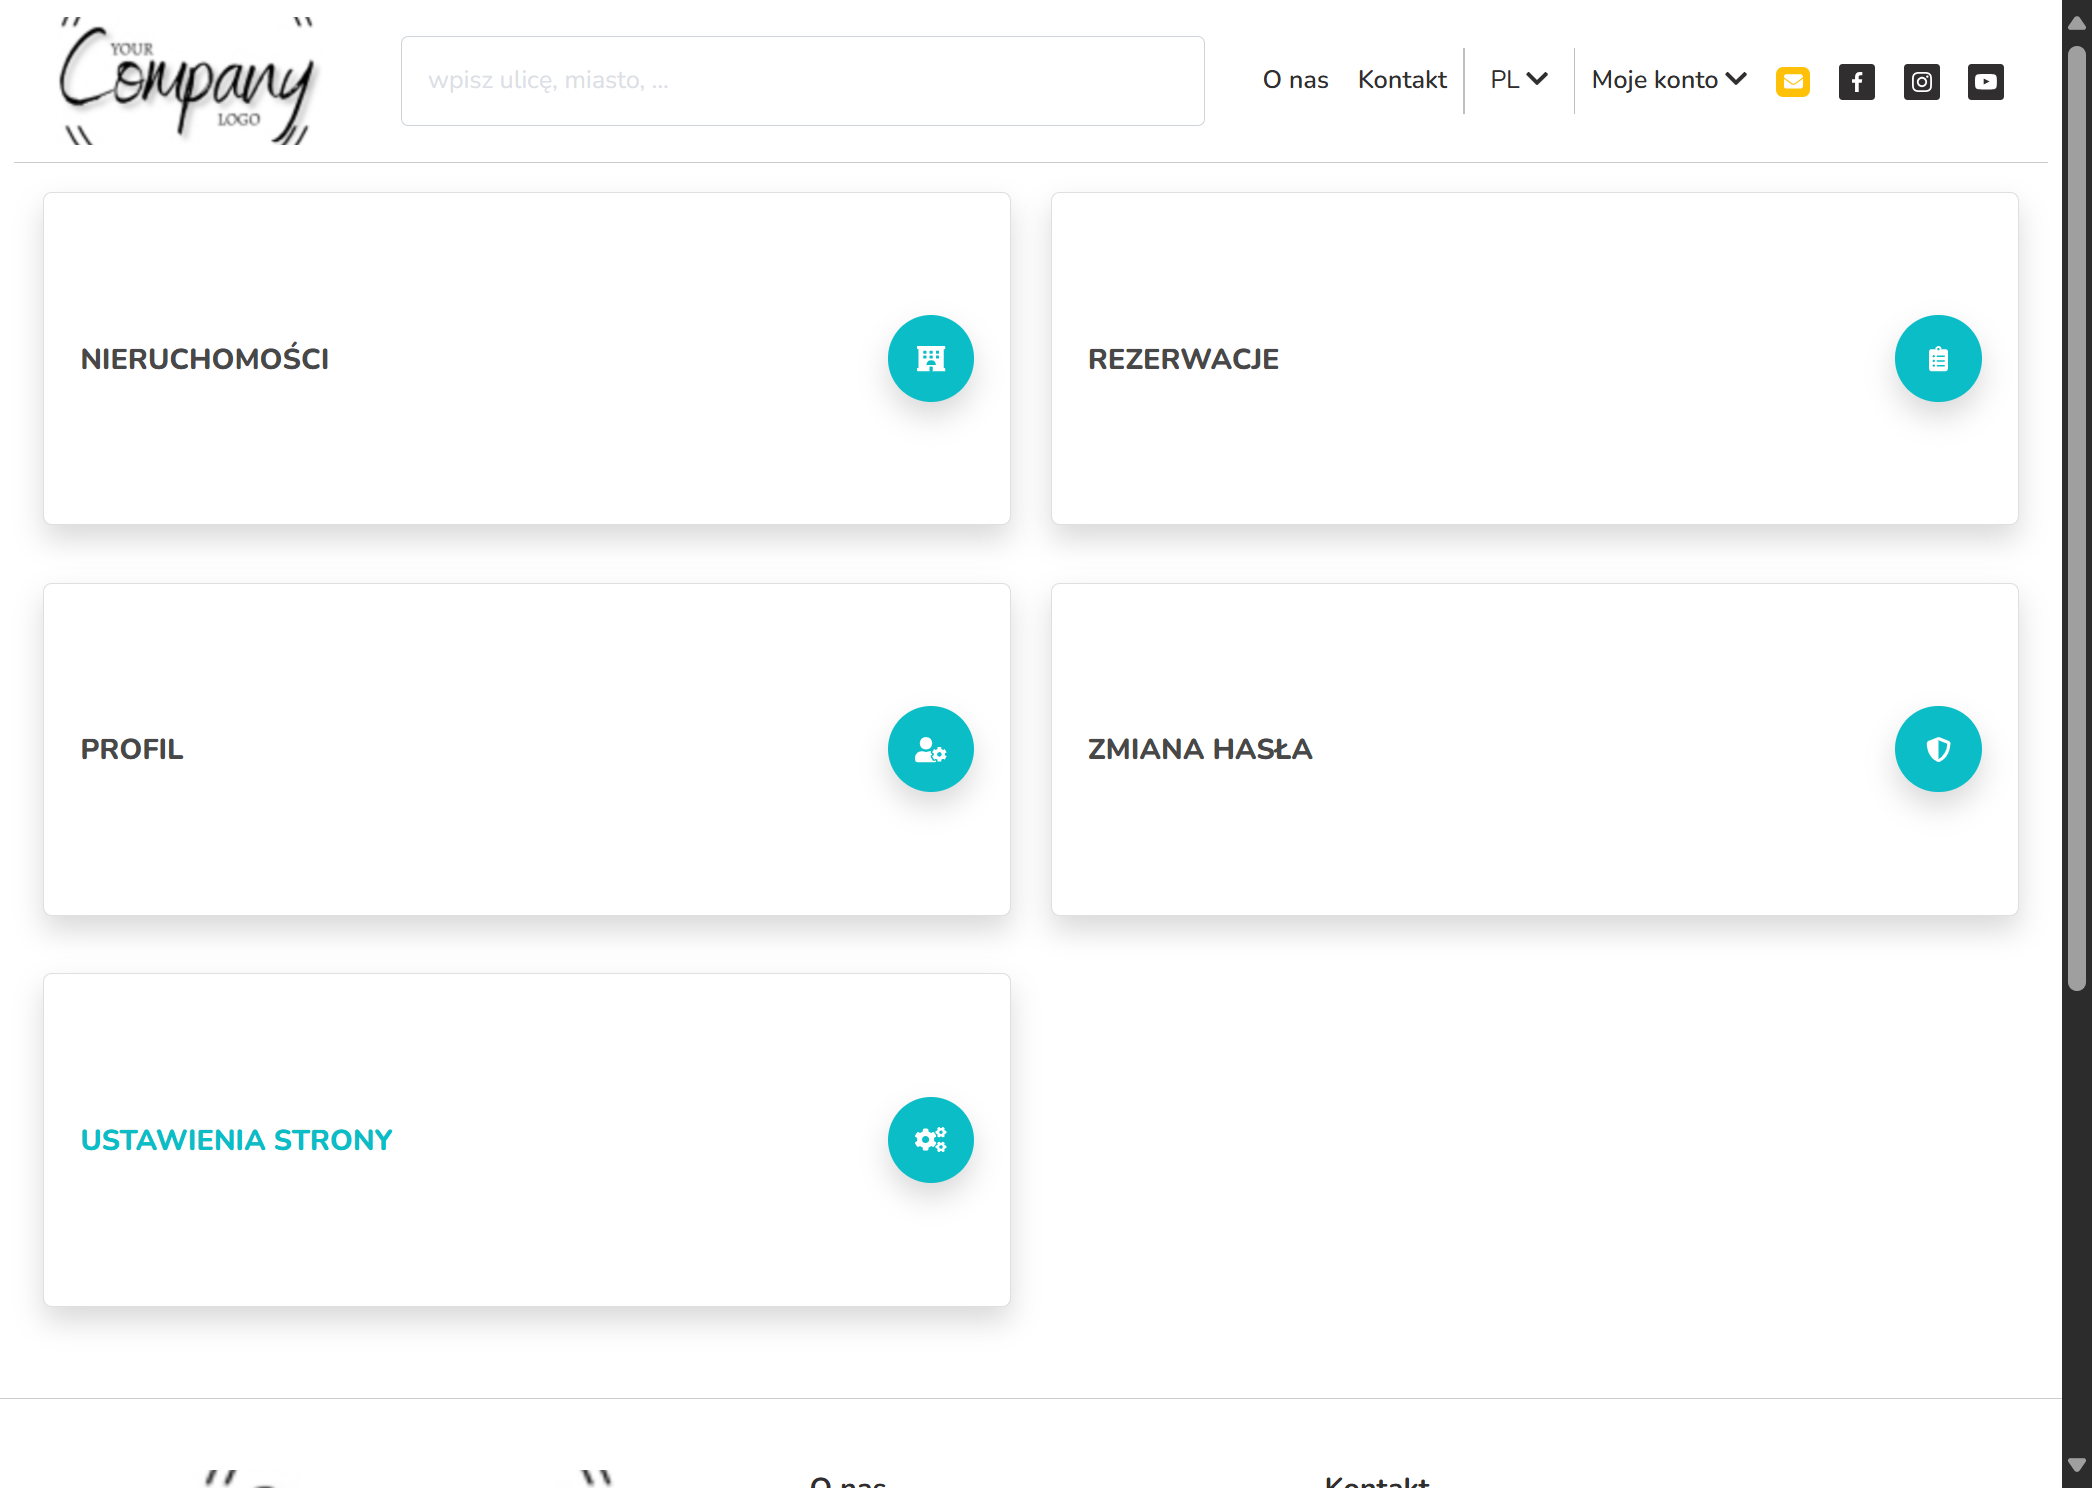Click the scrollbar up arrow

pos(2077,22)
